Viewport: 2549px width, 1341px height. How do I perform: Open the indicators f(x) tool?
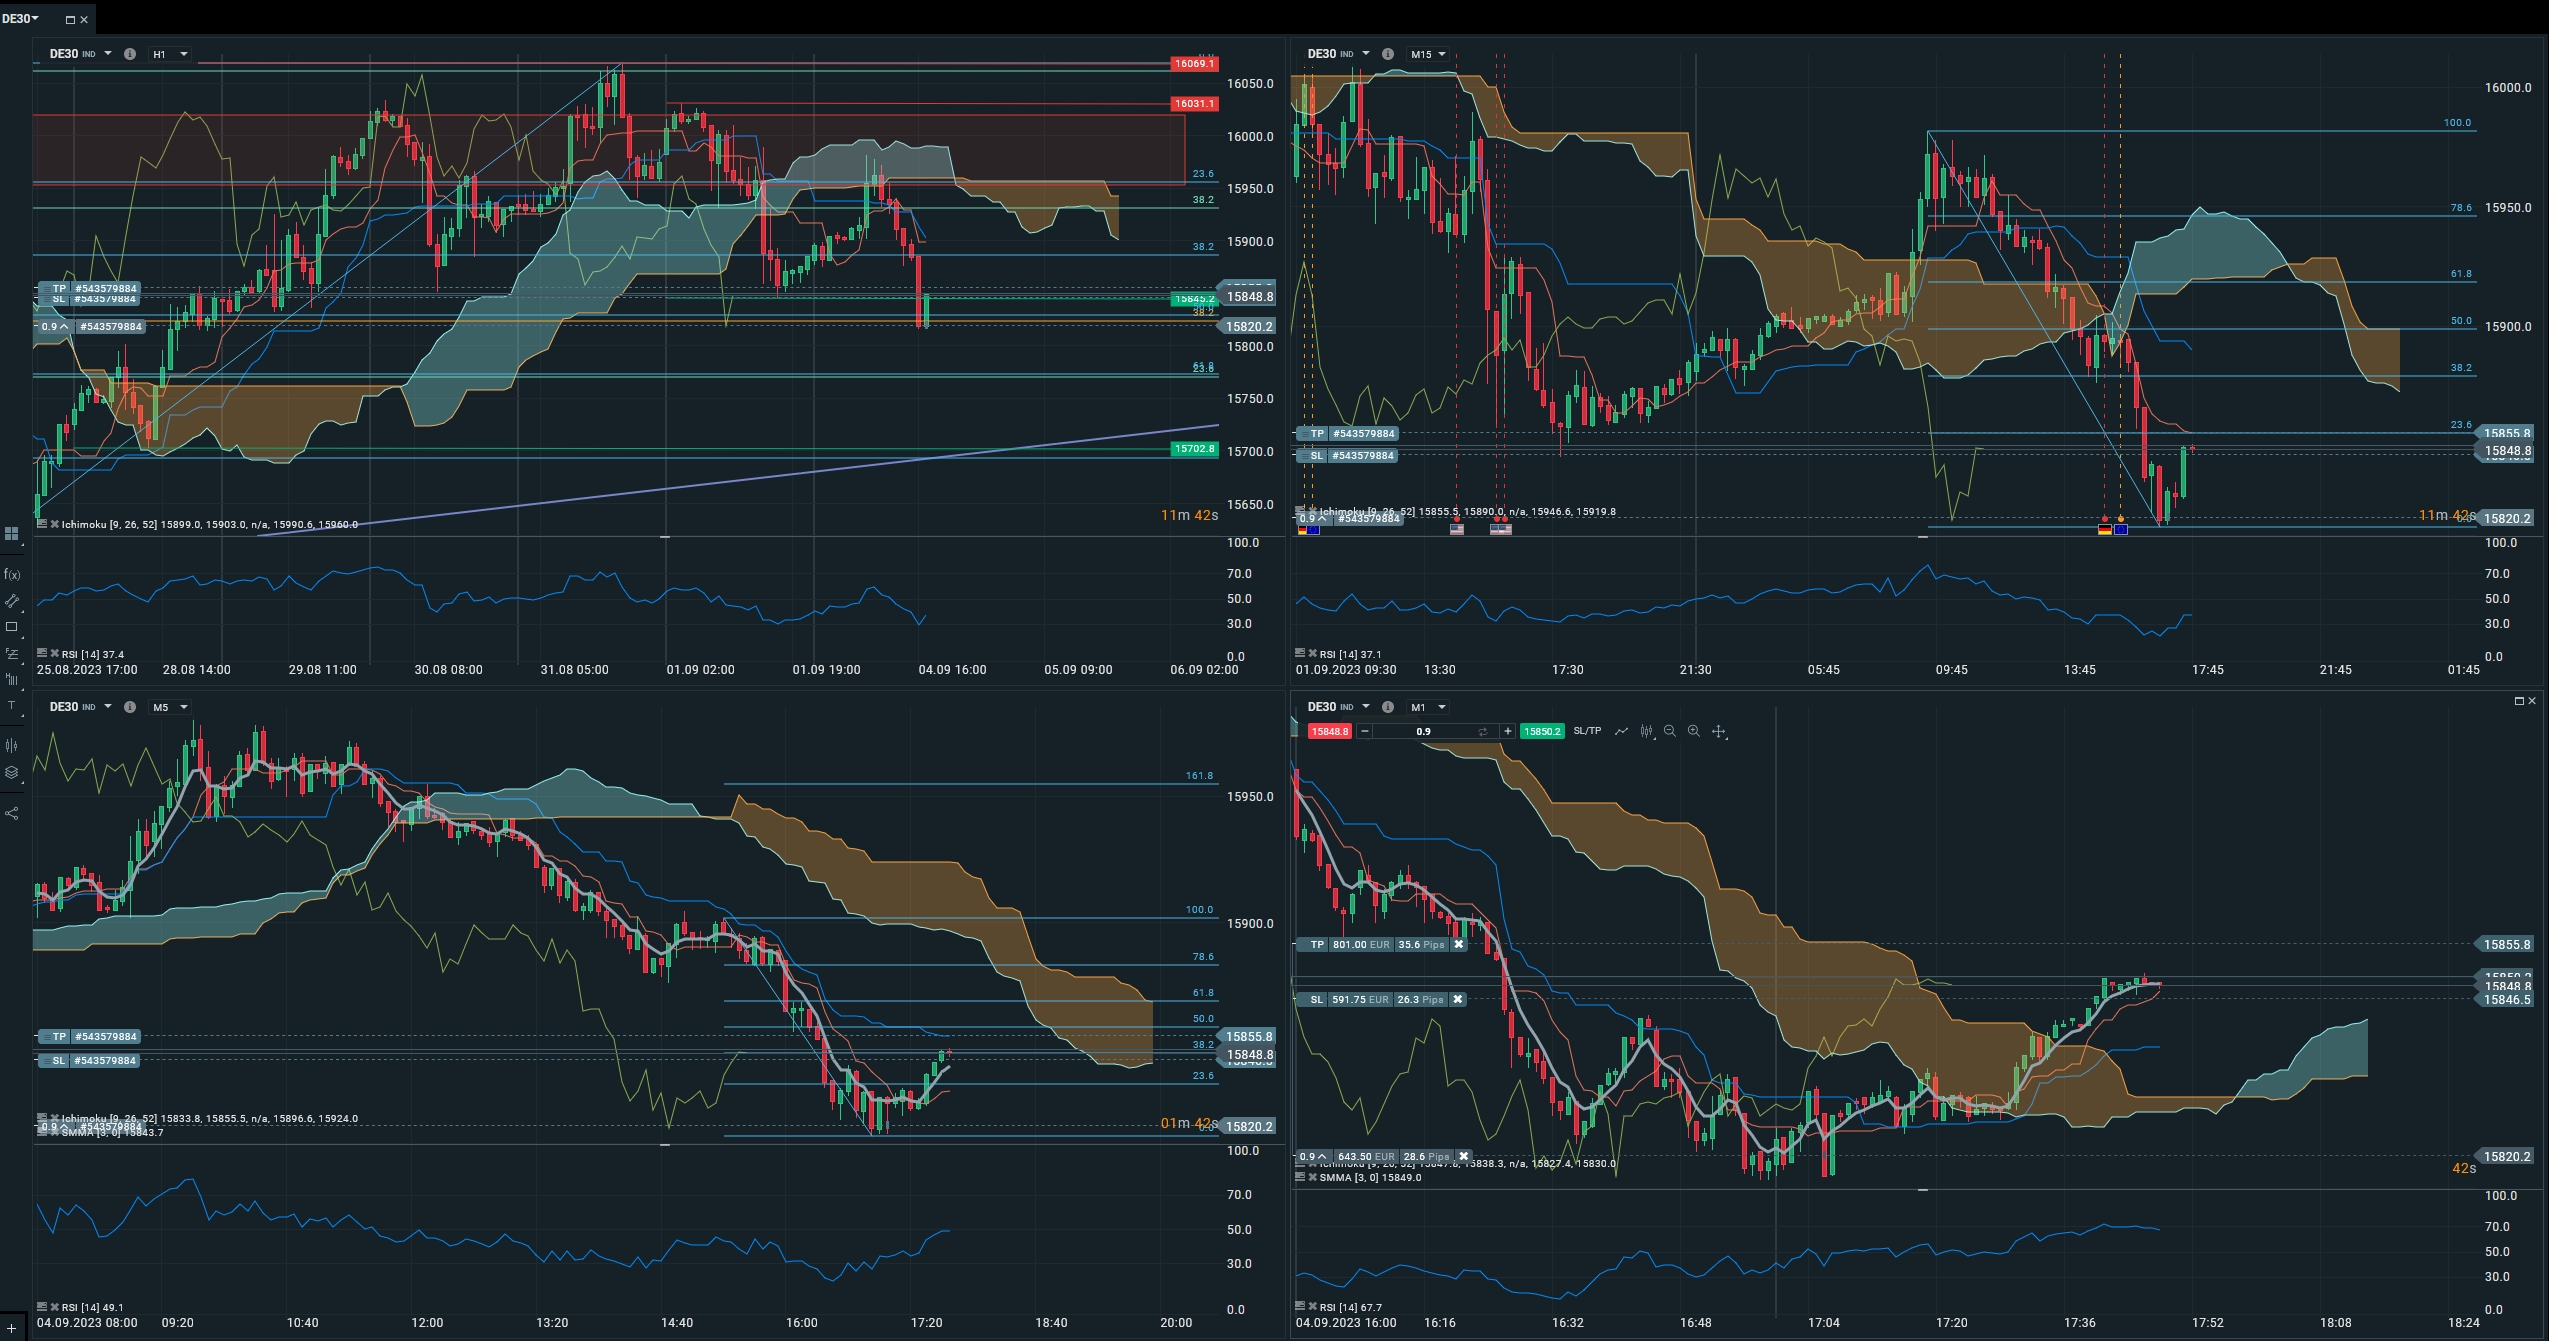click(12, 575)
